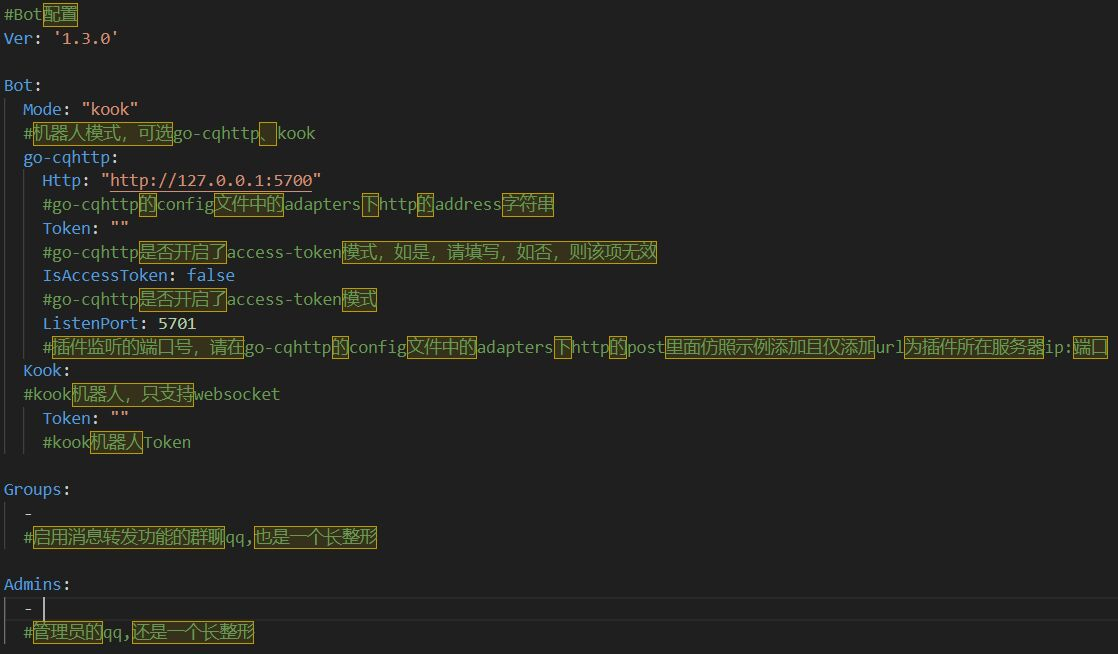
Task: Place cursor on the Bot: key
Action: pyautogui.click(x=17, y=85)
